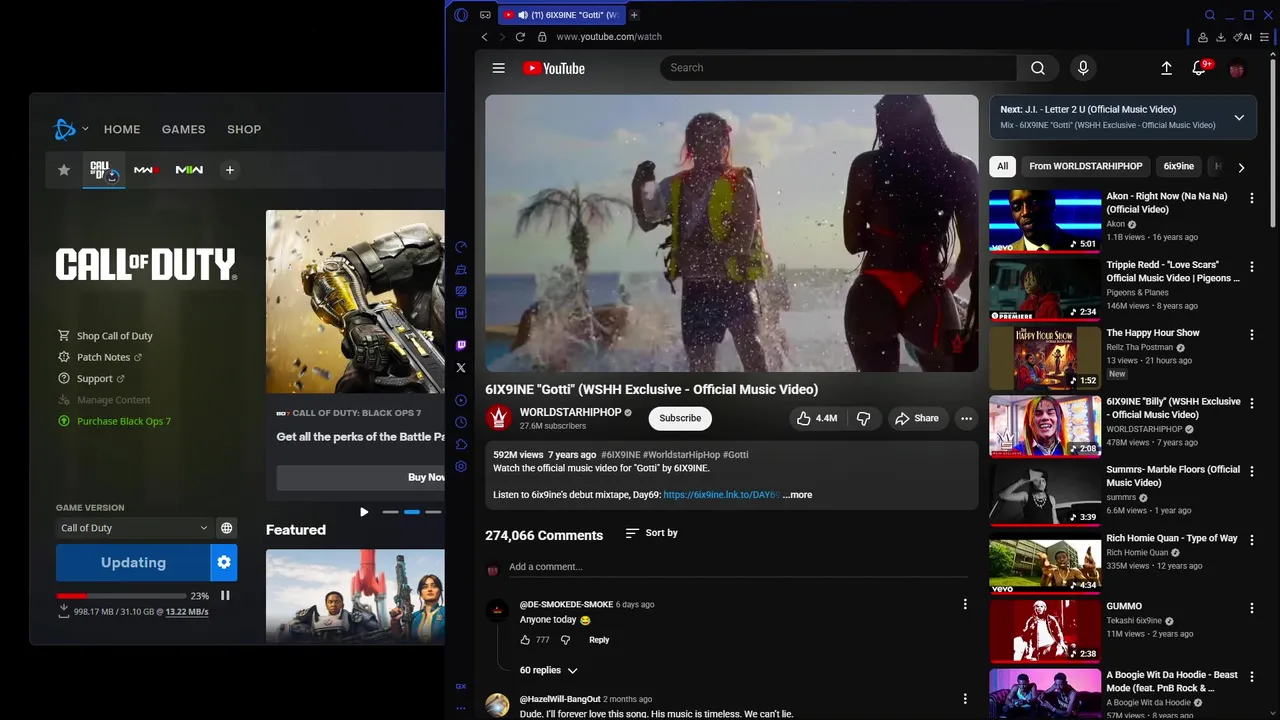Image resolution: width=1280 pixels, height=720 pixels.
Task: Share the Gotti video
Action: pos(917,418)
